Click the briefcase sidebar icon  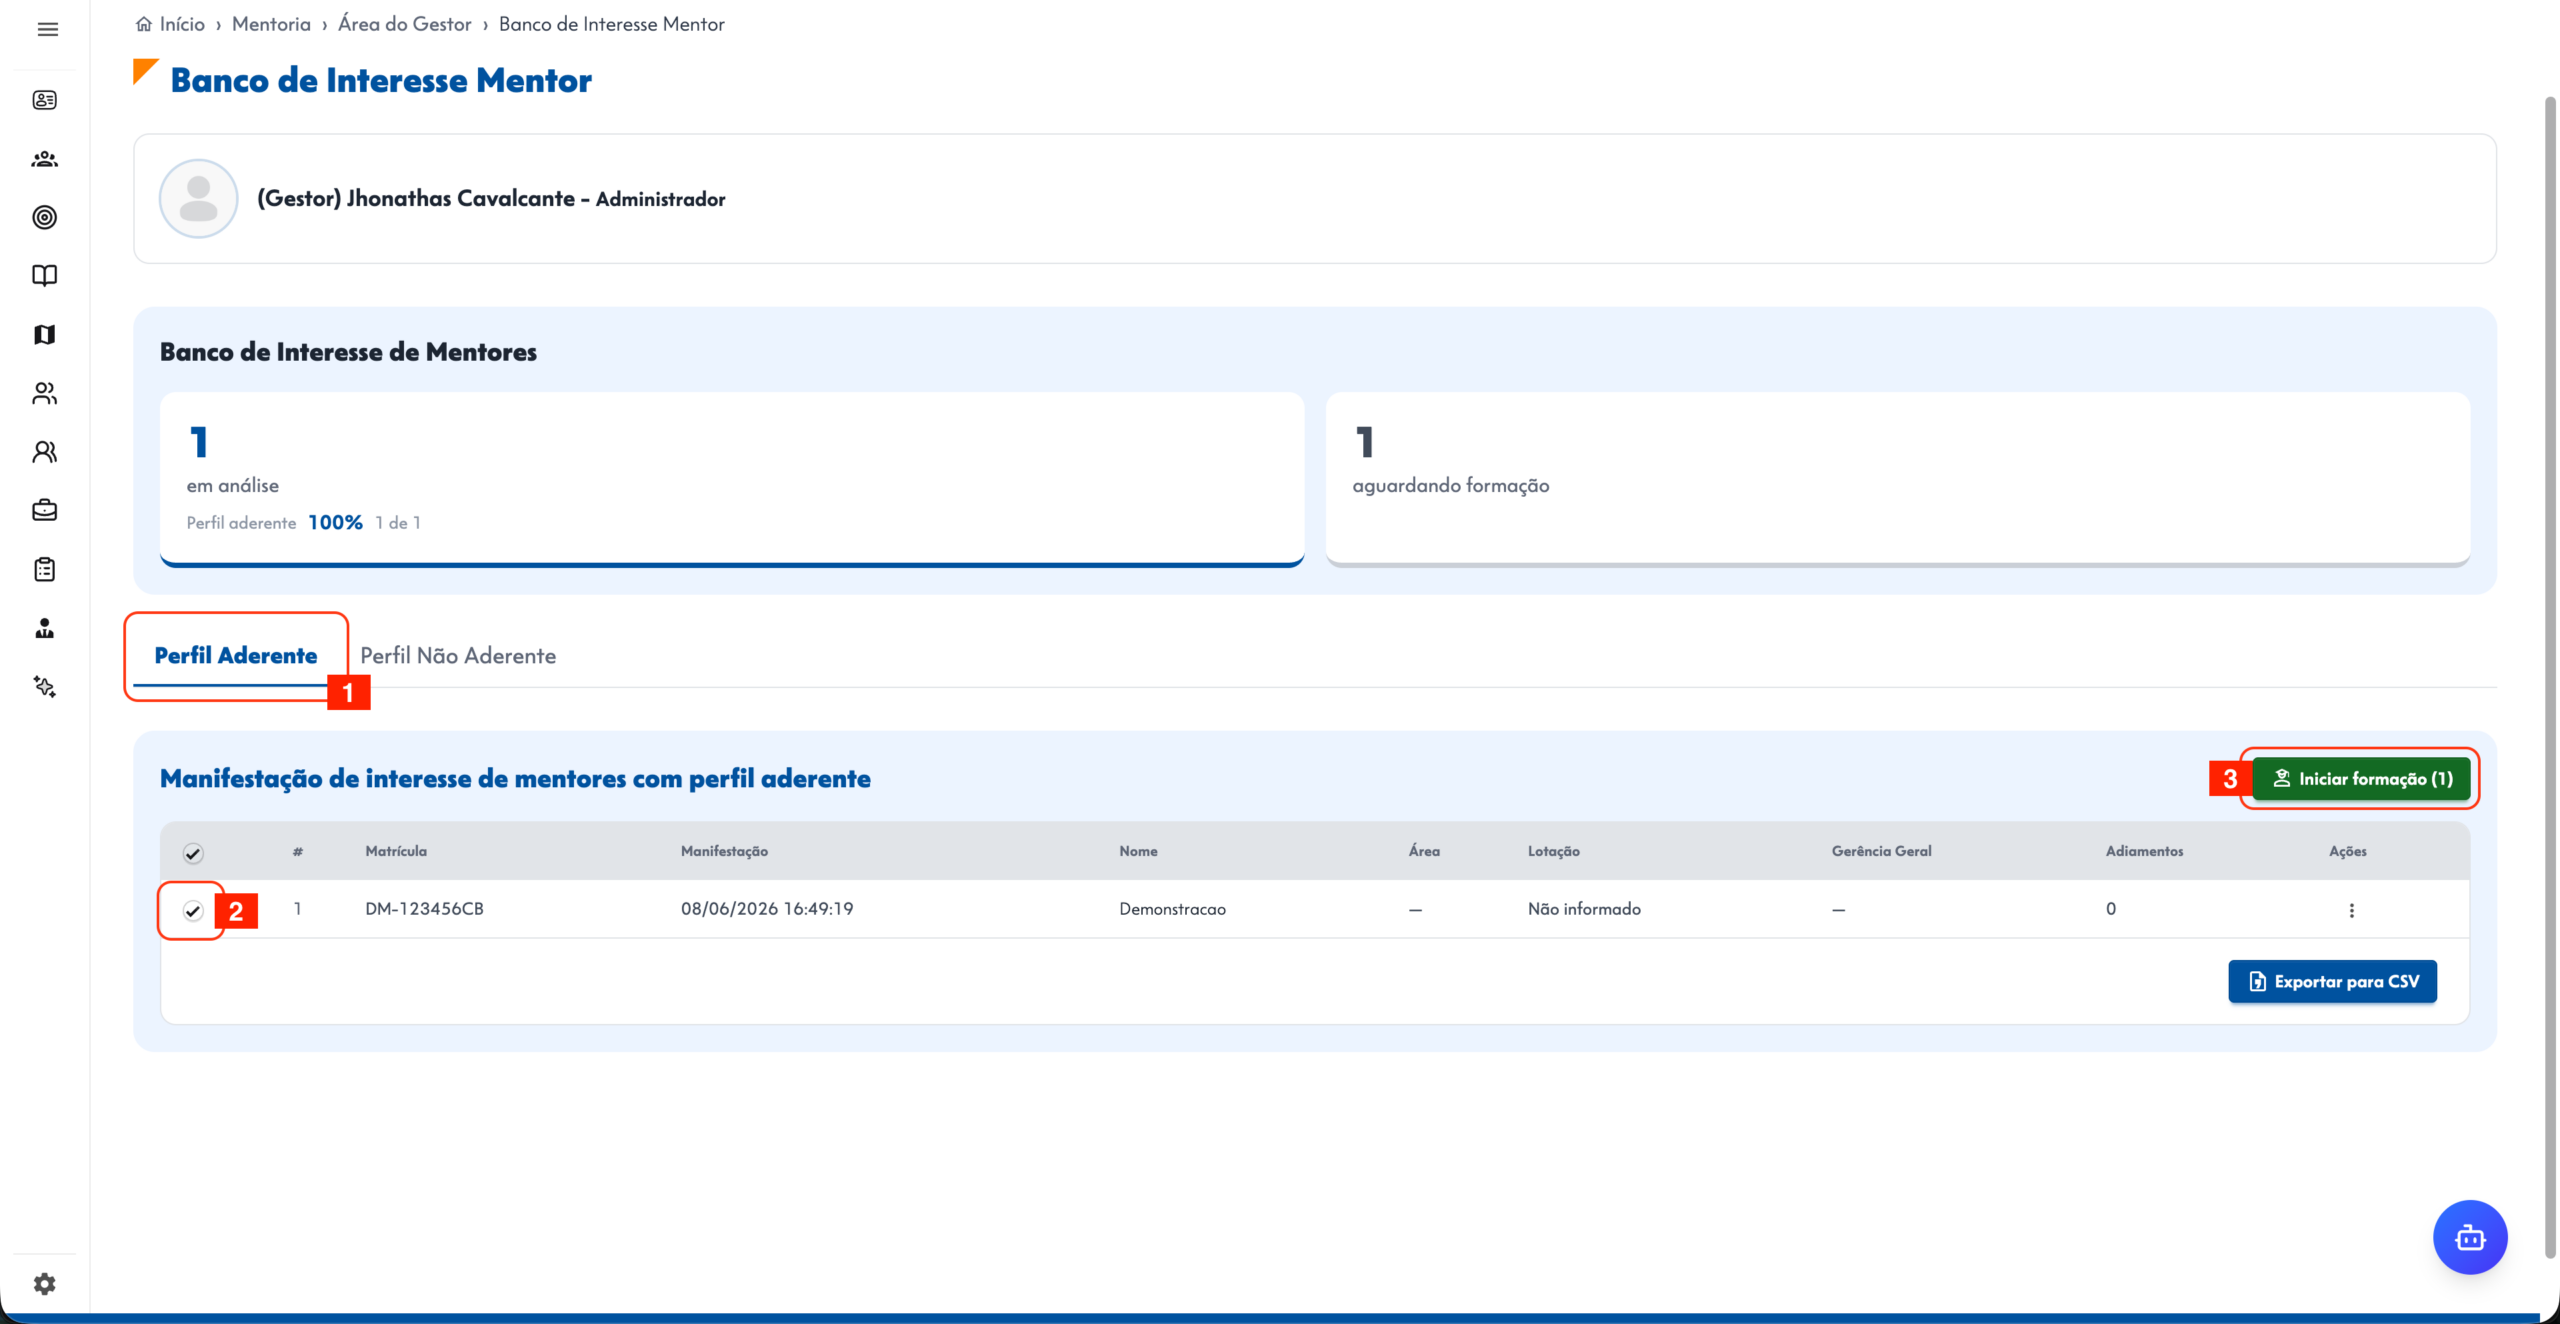pyautogui.click(x=45, y=510)
